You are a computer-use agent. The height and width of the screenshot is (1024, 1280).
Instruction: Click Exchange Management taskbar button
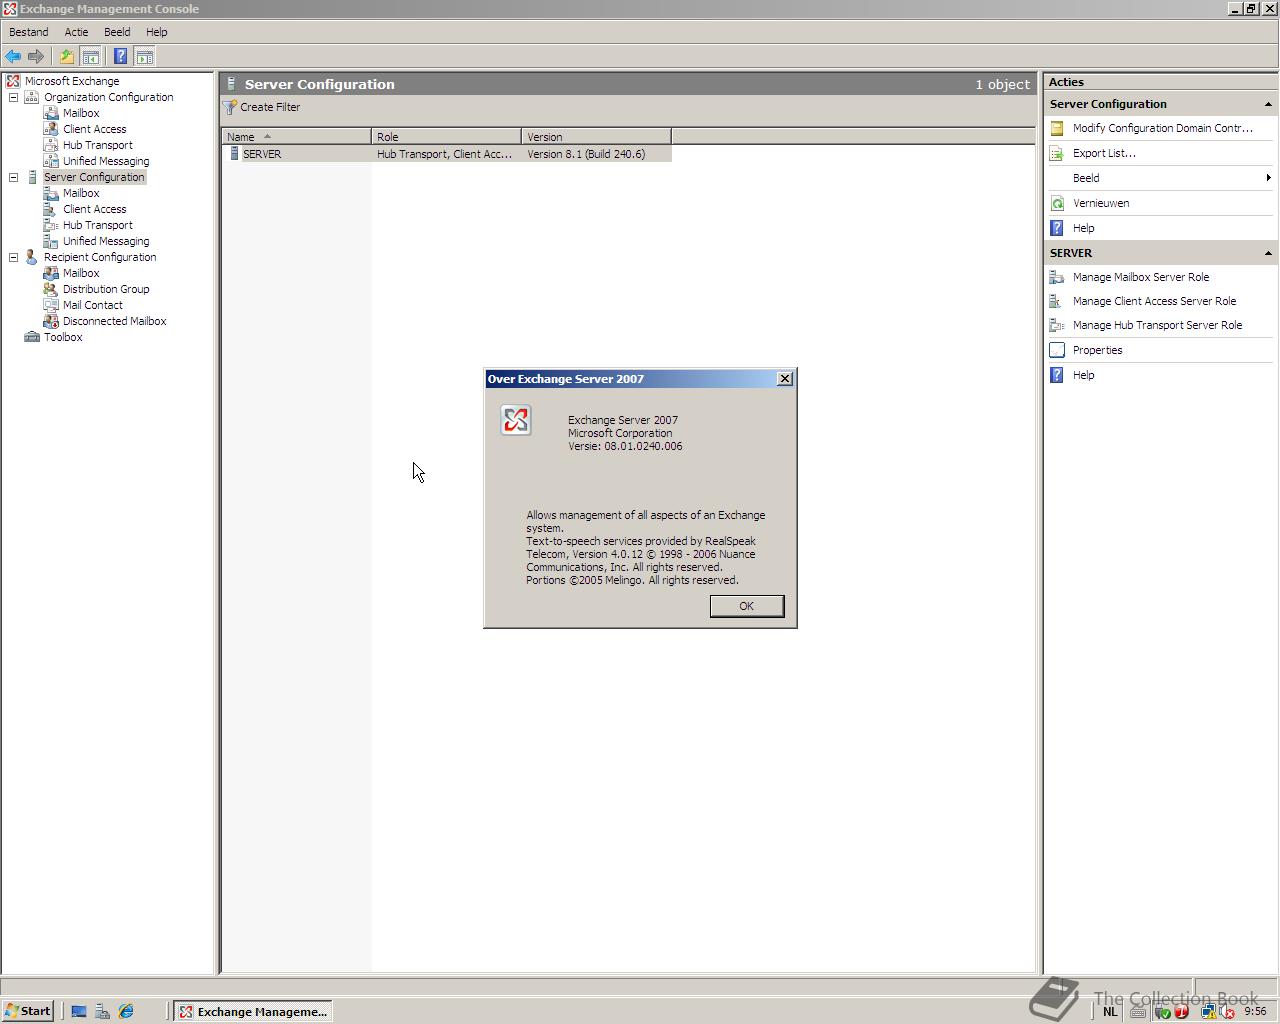click(x=253, y=1011)
